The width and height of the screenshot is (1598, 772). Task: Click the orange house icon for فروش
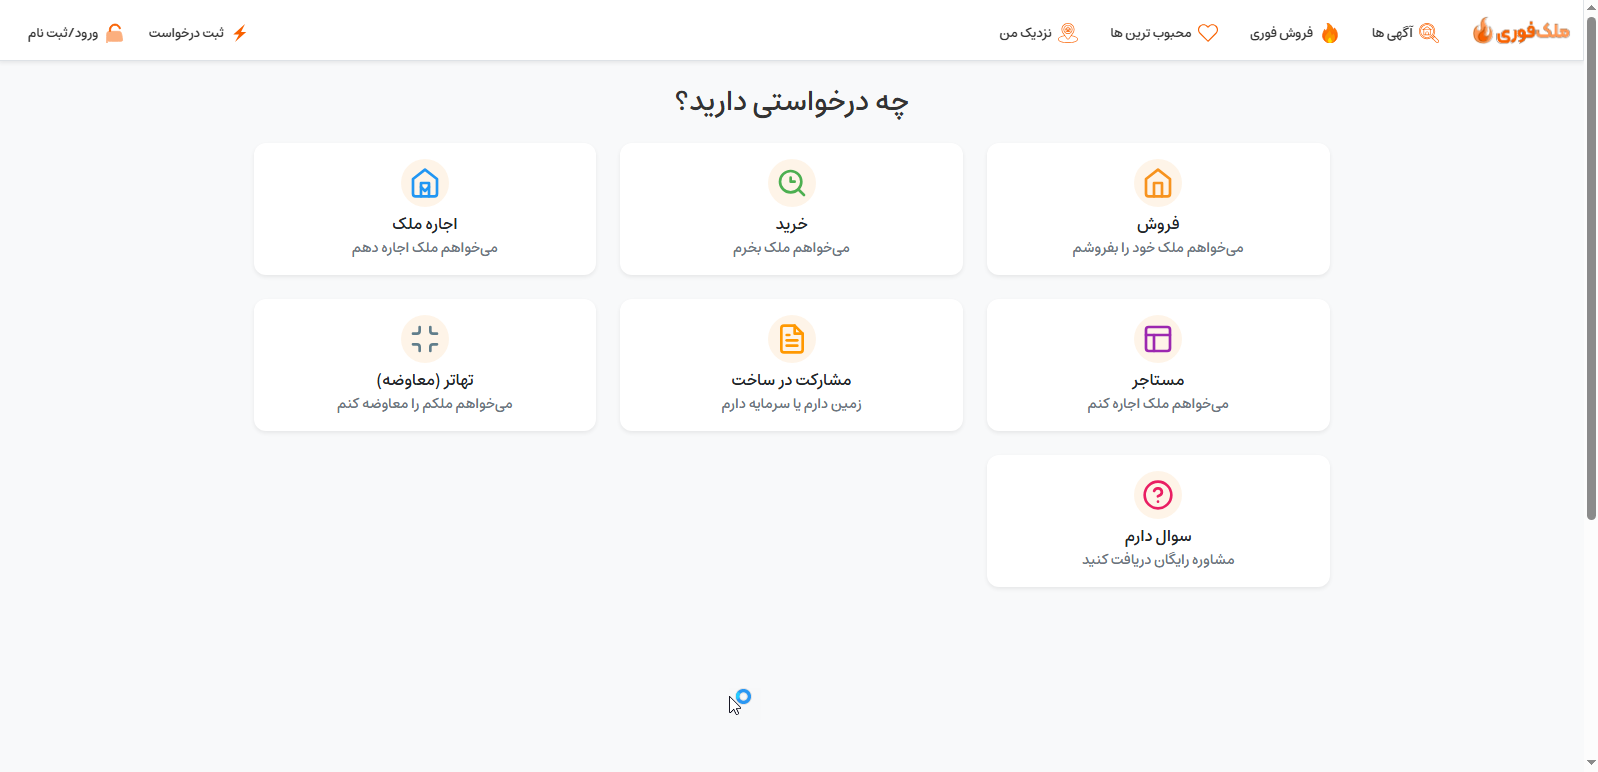click(1158, 183)
